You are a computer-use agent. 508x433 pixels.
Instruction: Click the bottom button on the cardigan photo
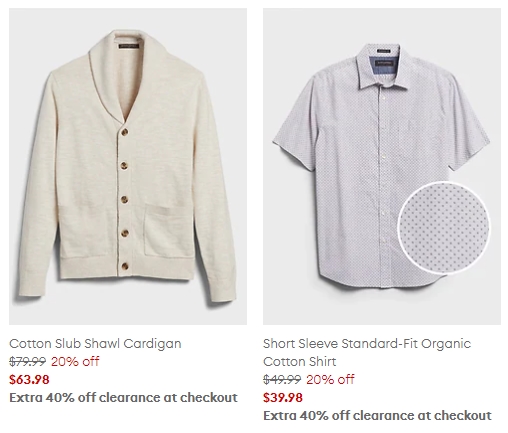125,266
